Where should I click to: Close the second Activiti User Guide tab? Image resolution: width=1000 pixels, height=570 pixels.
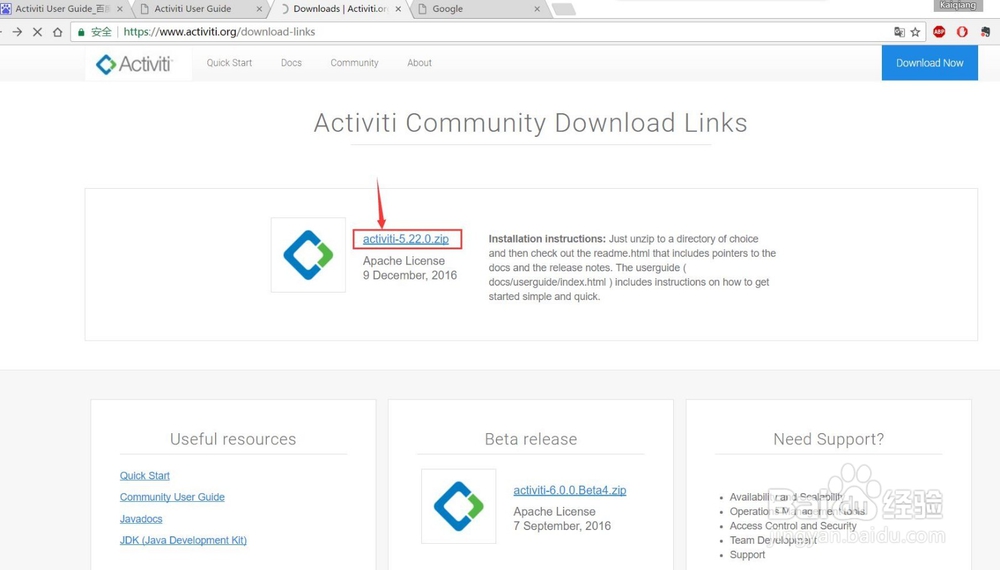[x=259, y=9]
